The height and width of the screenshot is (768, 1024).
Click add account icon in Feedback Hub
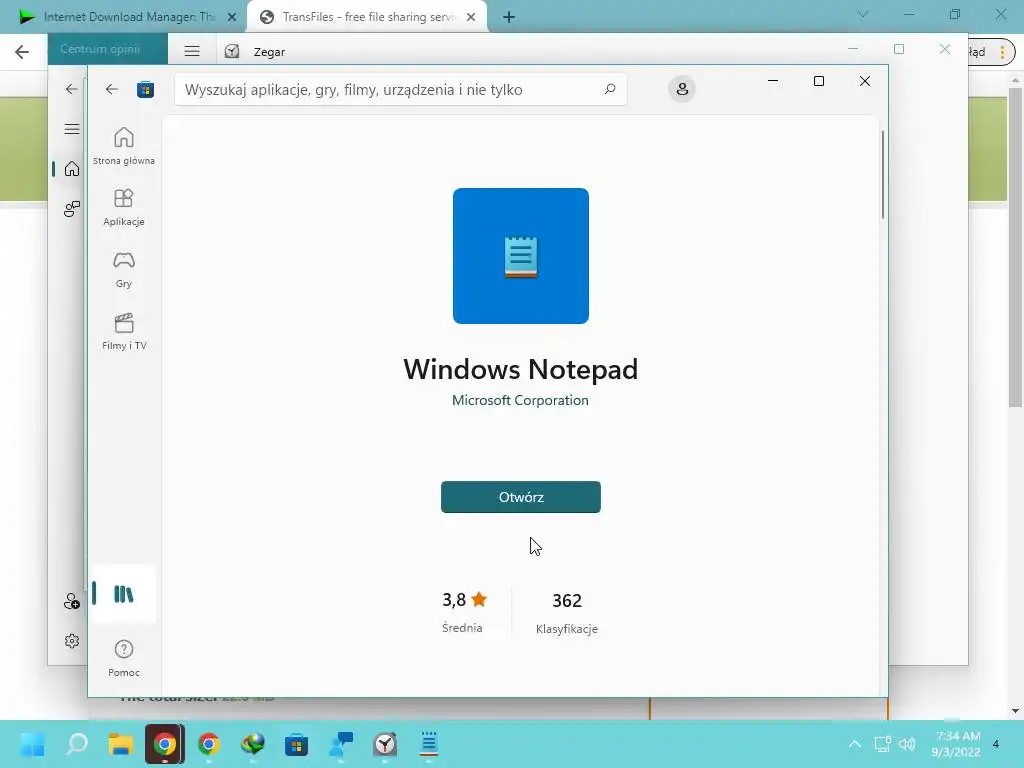pyautogui.click(x=72, y=601)
